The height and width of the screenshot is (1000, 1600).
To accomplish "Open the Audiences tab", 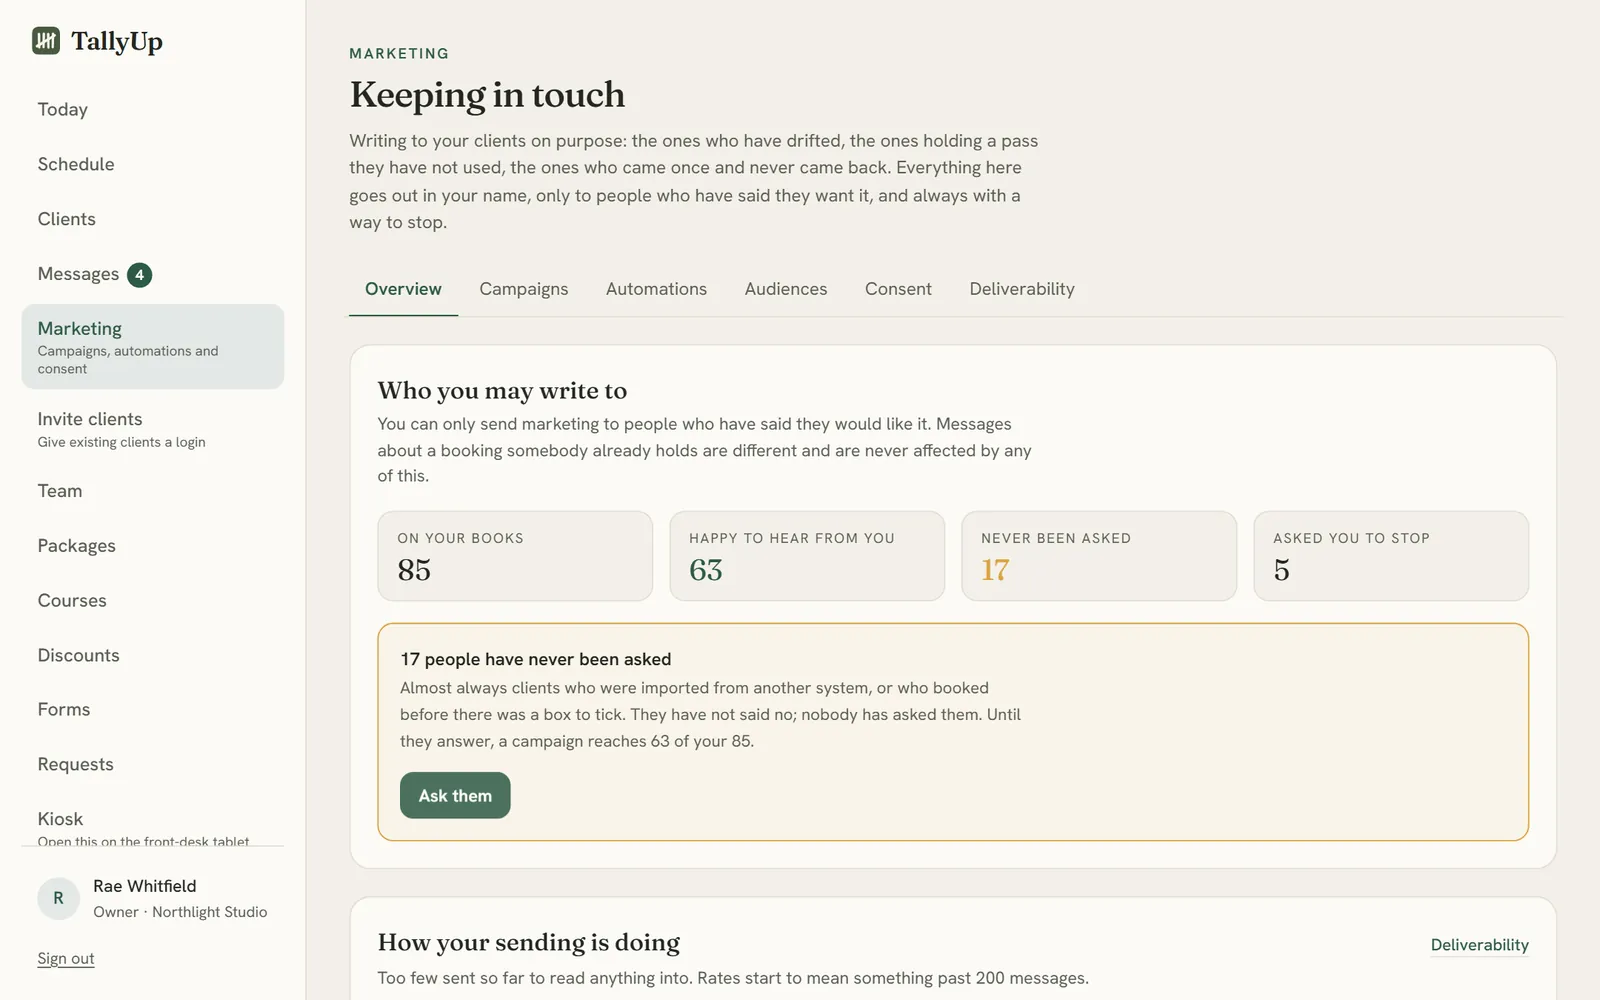I will 785,289.
